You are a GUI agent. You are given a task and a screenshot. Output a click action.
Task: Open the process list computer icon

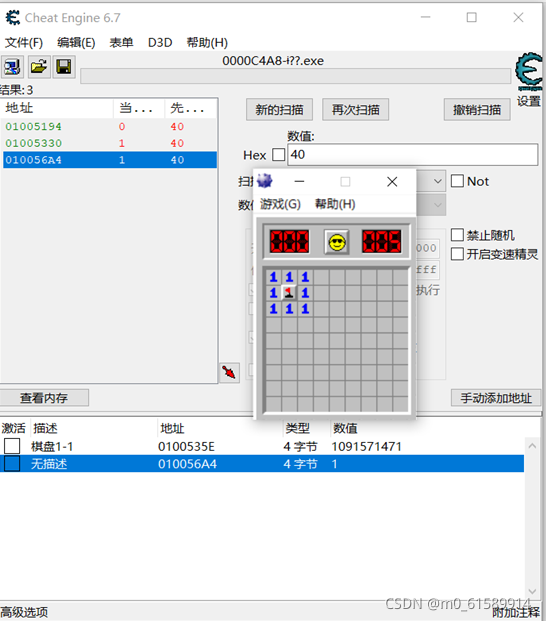(12, 67)
